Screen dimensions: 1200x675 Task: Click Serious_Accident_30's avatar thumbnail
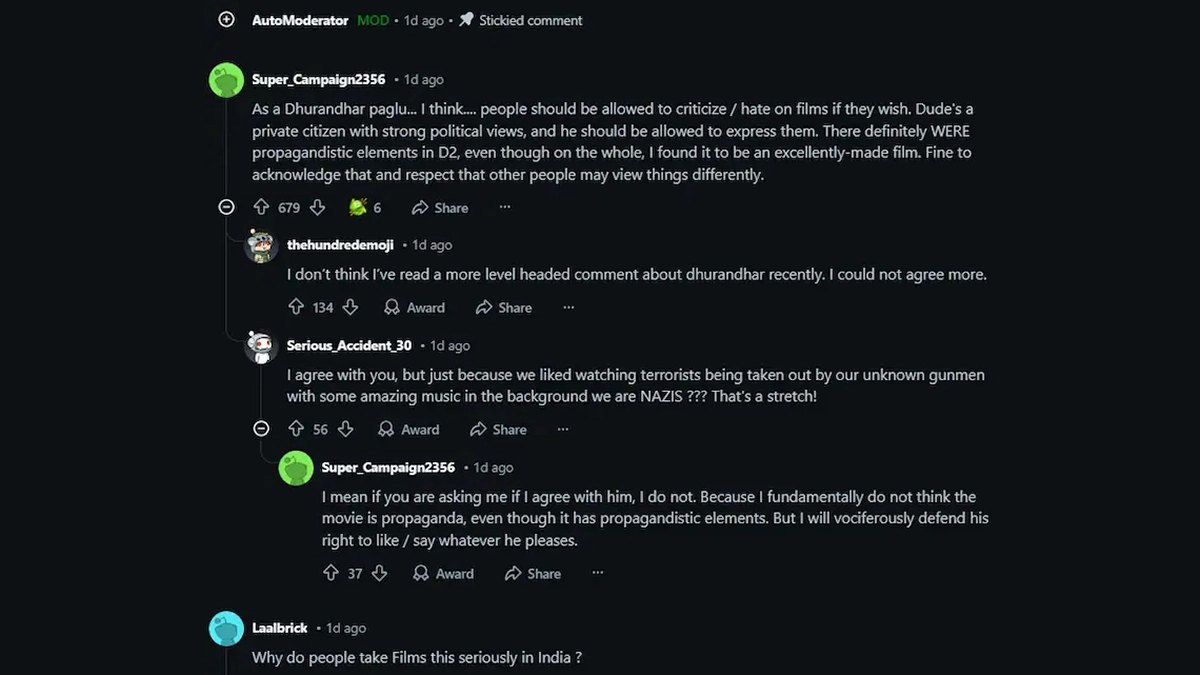point(262,346)
